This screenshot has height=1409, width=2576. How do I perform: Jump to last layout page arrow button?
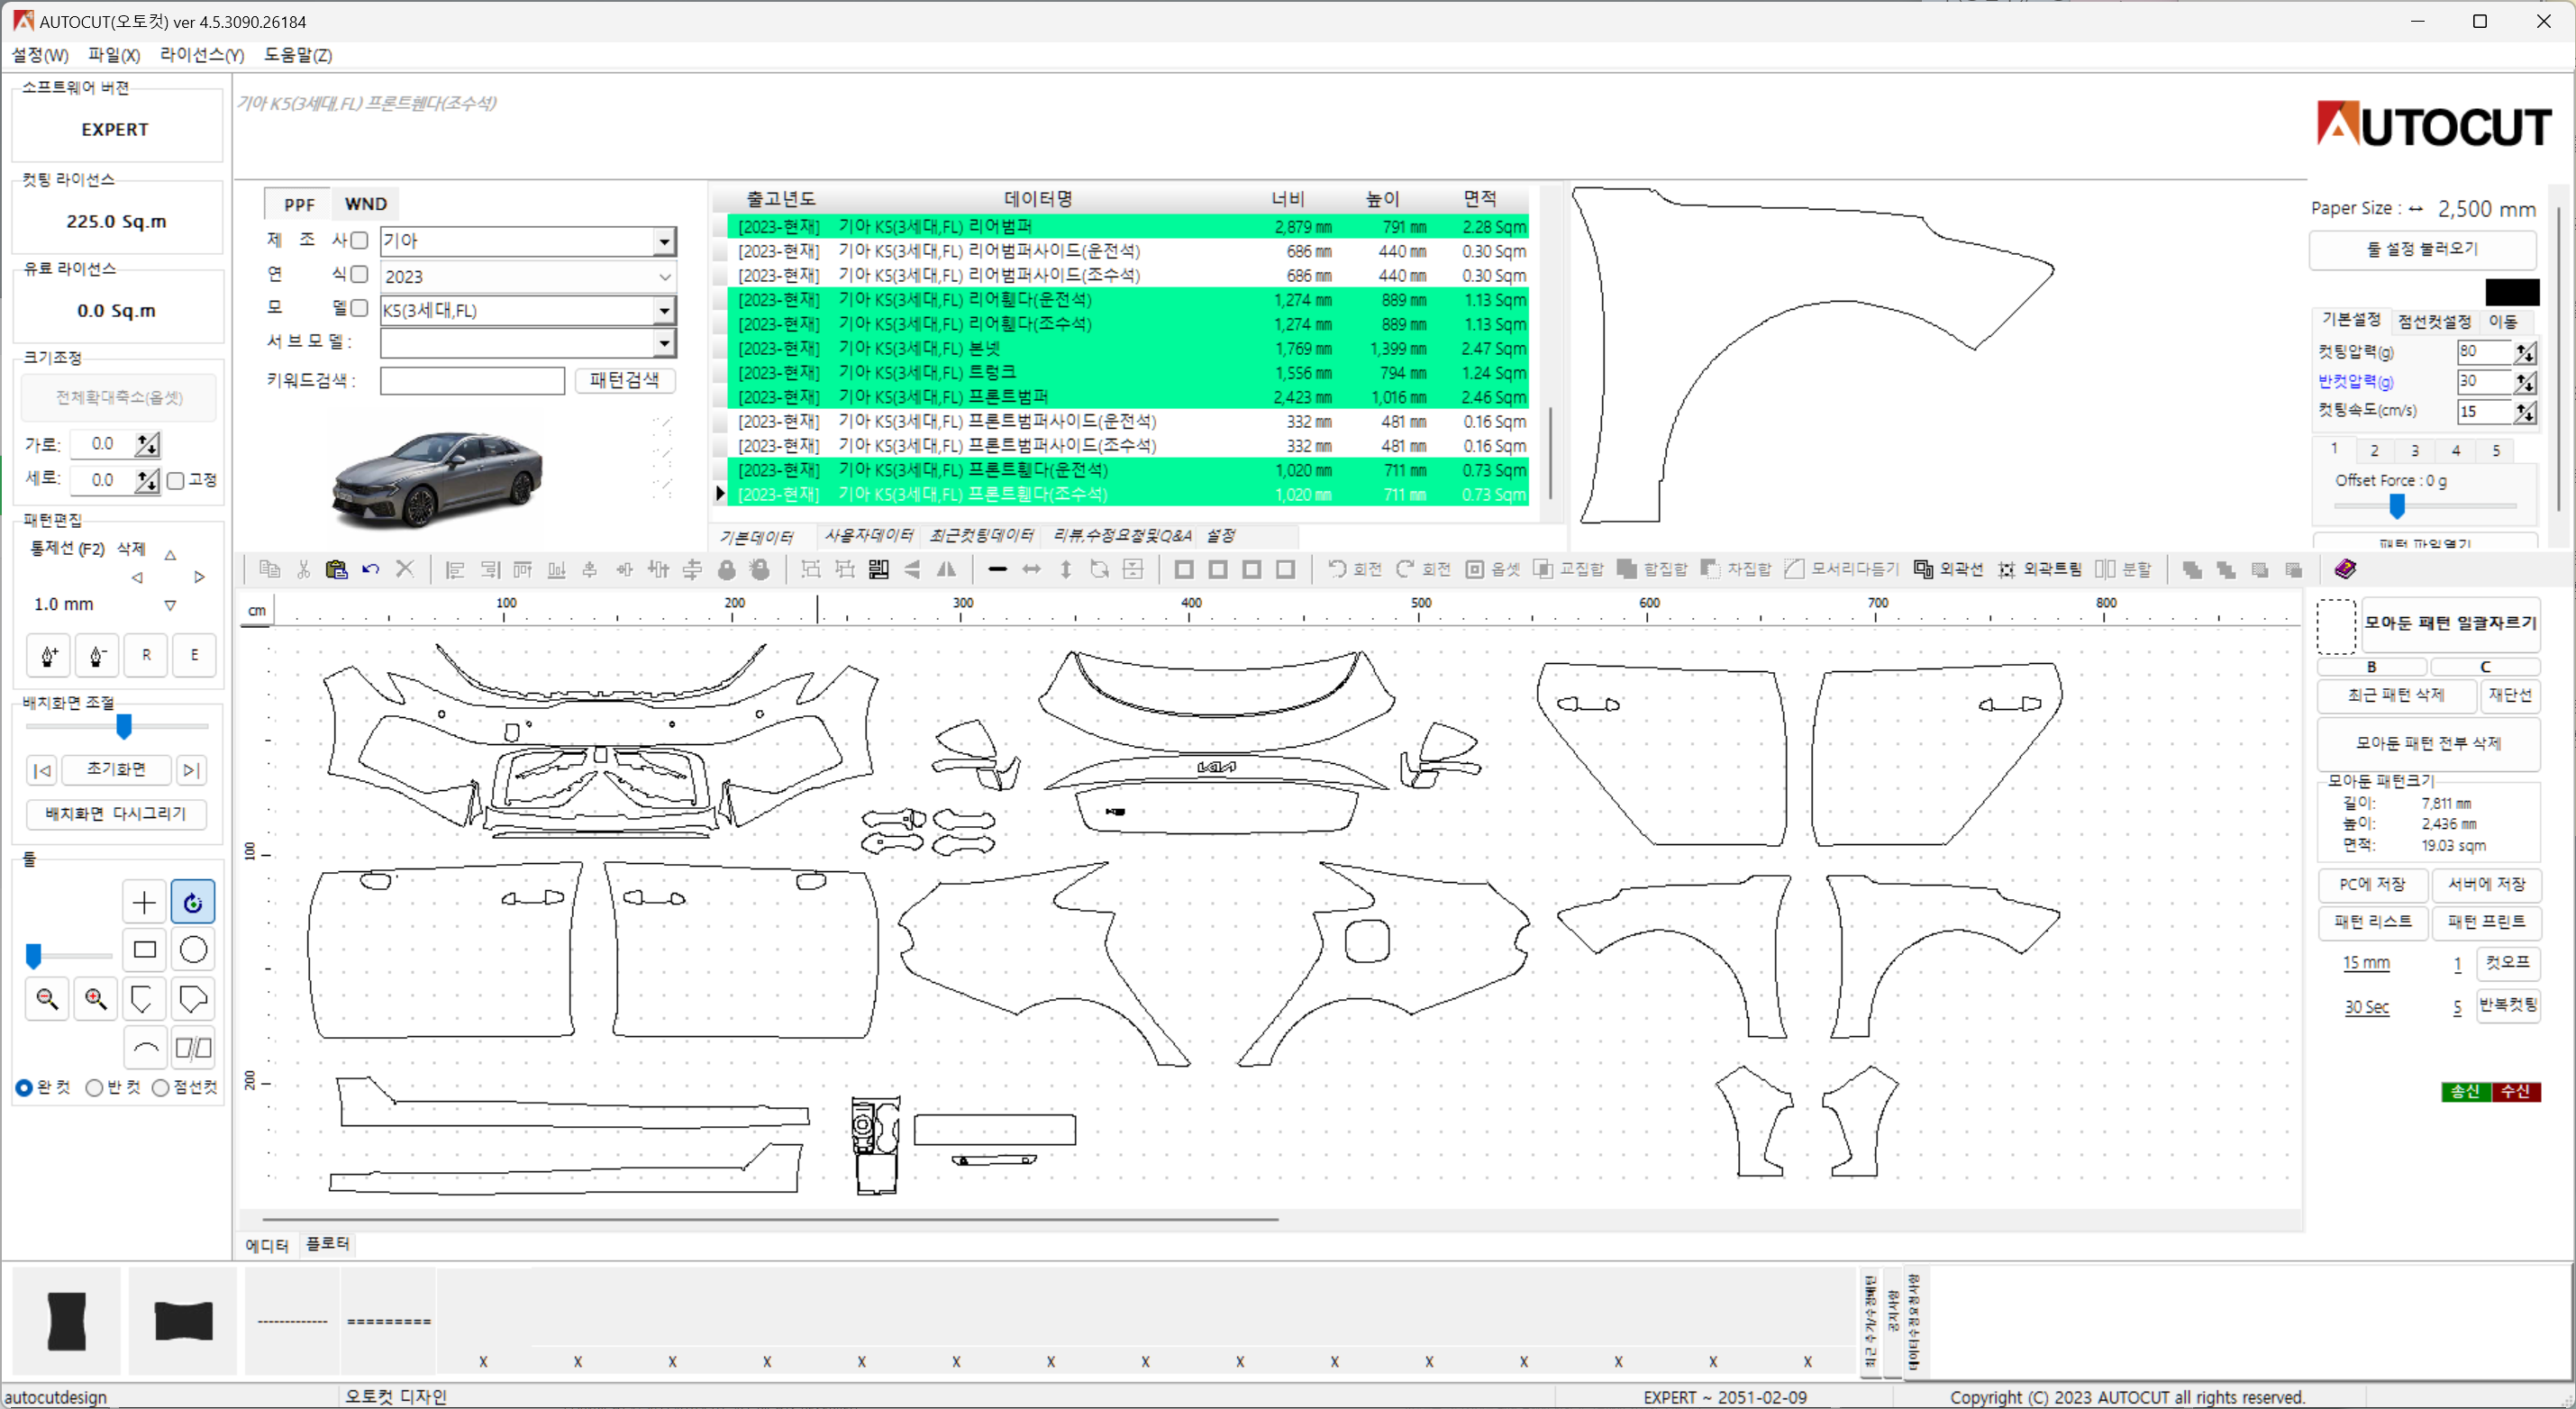192,770
